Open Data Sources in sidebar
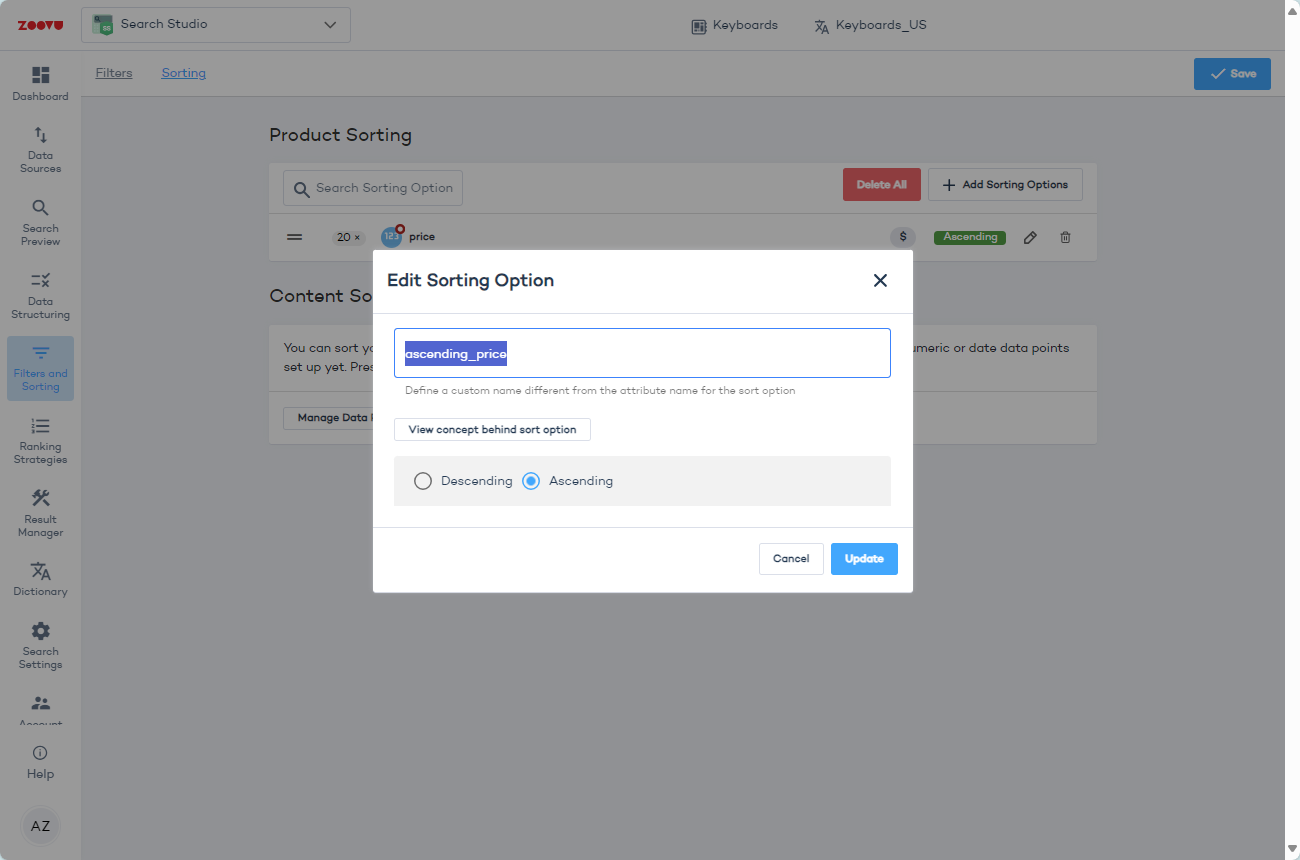This screenshot has width=1300, height=860. pyautogui.click(x=40, y=135)
